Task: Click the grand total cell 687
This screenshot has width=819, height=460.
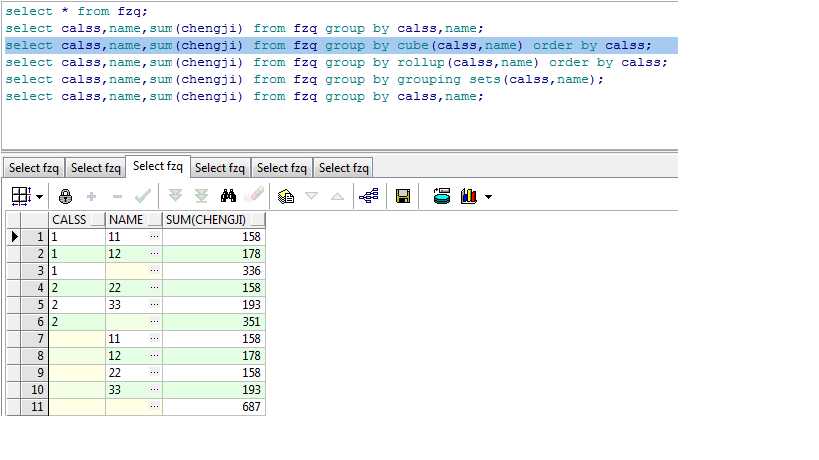Action: coord(214,406)
